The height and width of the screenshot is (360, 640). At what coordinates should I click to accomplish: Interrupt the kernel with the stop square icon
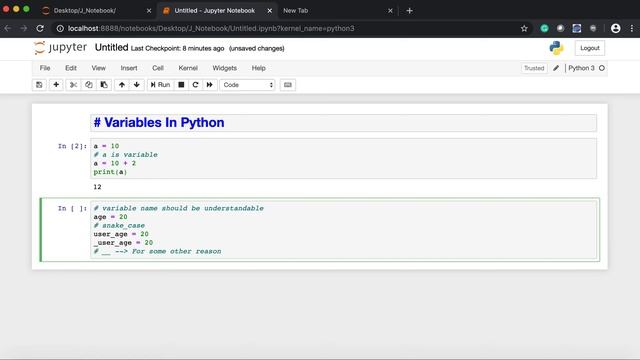click(x=181, y=85)
